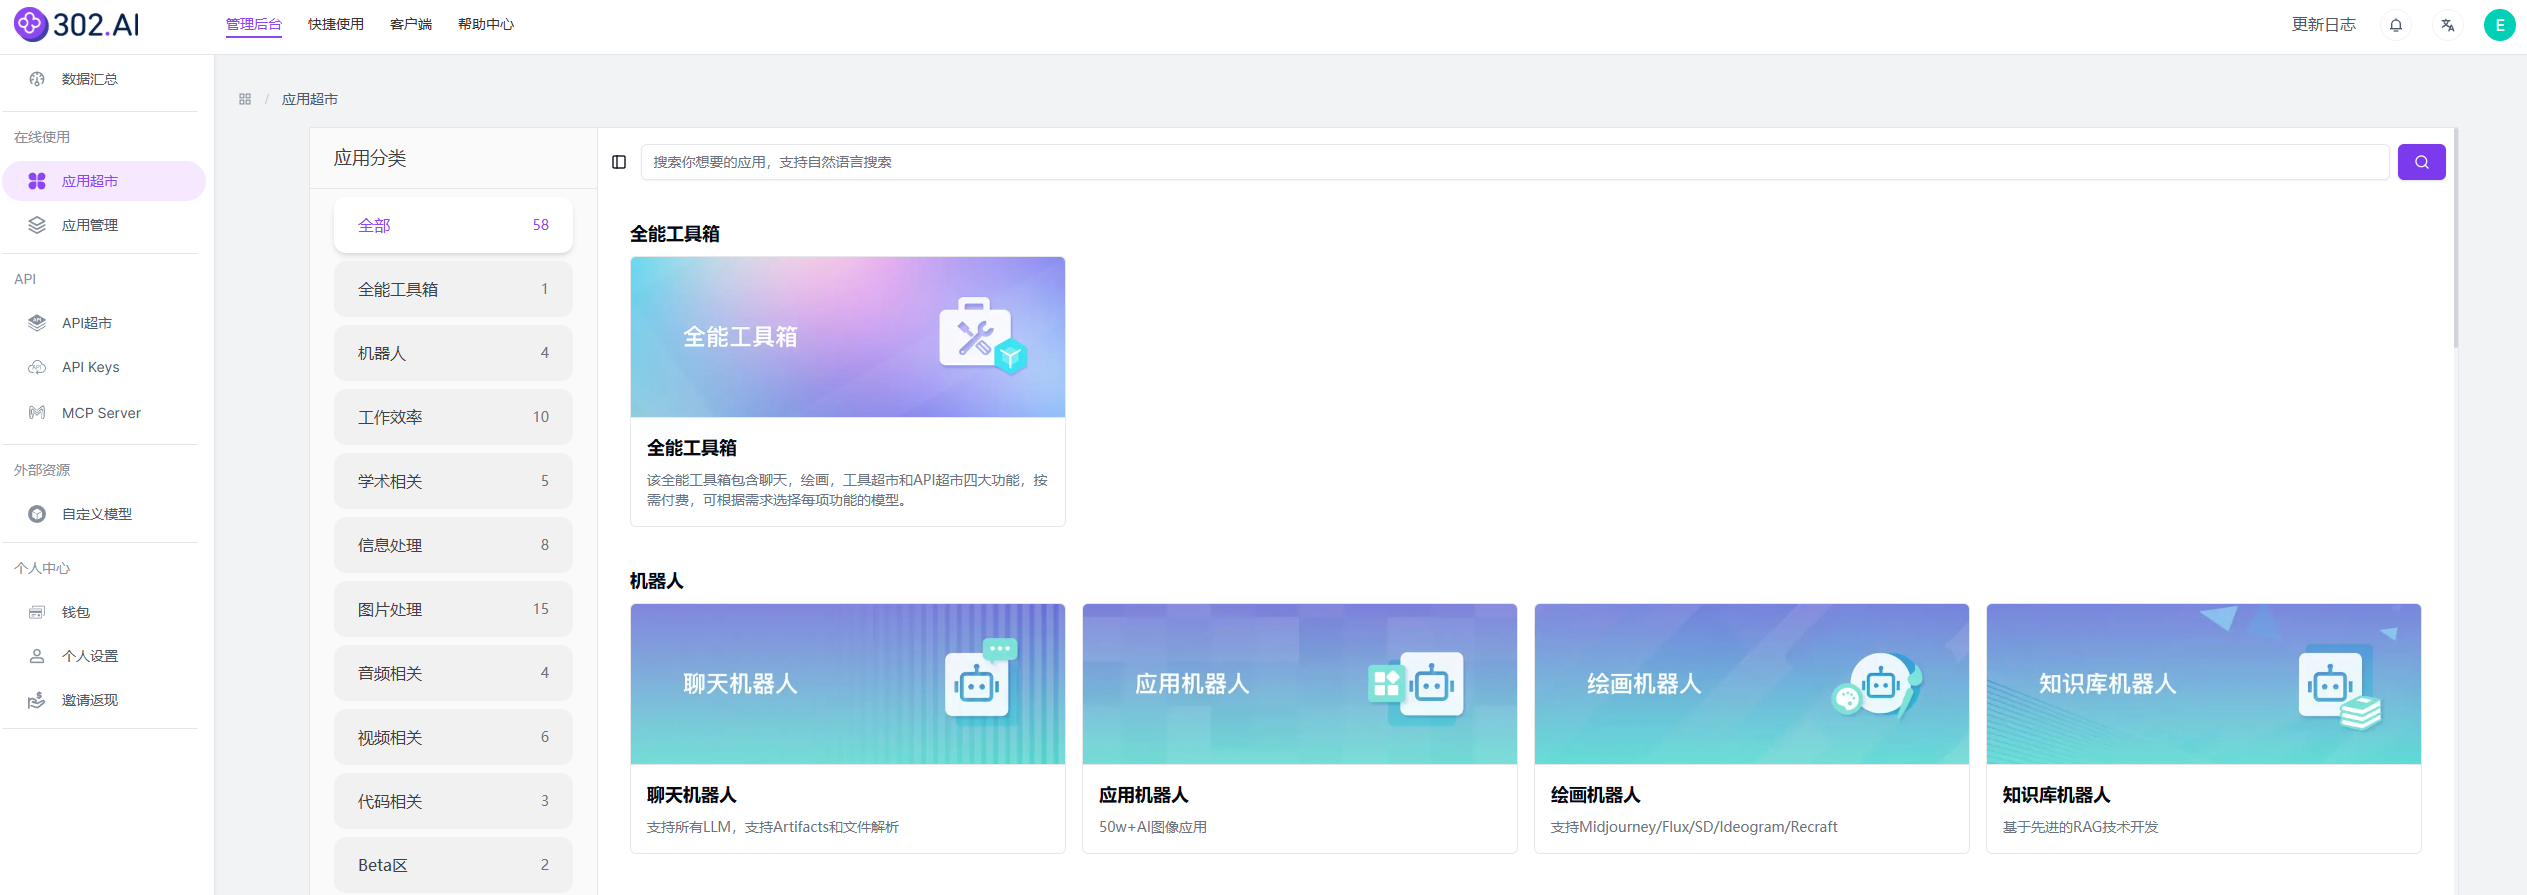Click the API超市 icon

click(x=37, y=323)
